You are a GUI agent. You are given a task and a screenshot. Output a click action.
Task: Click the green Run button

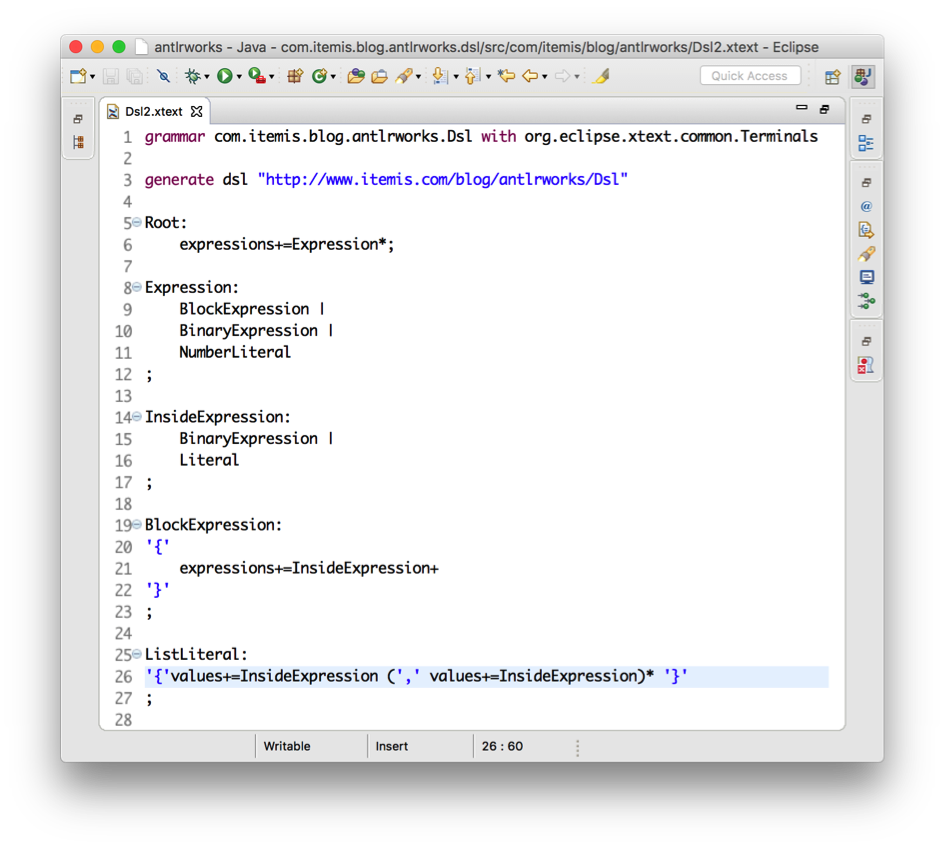pyautogui.click(x=225, y=76)
